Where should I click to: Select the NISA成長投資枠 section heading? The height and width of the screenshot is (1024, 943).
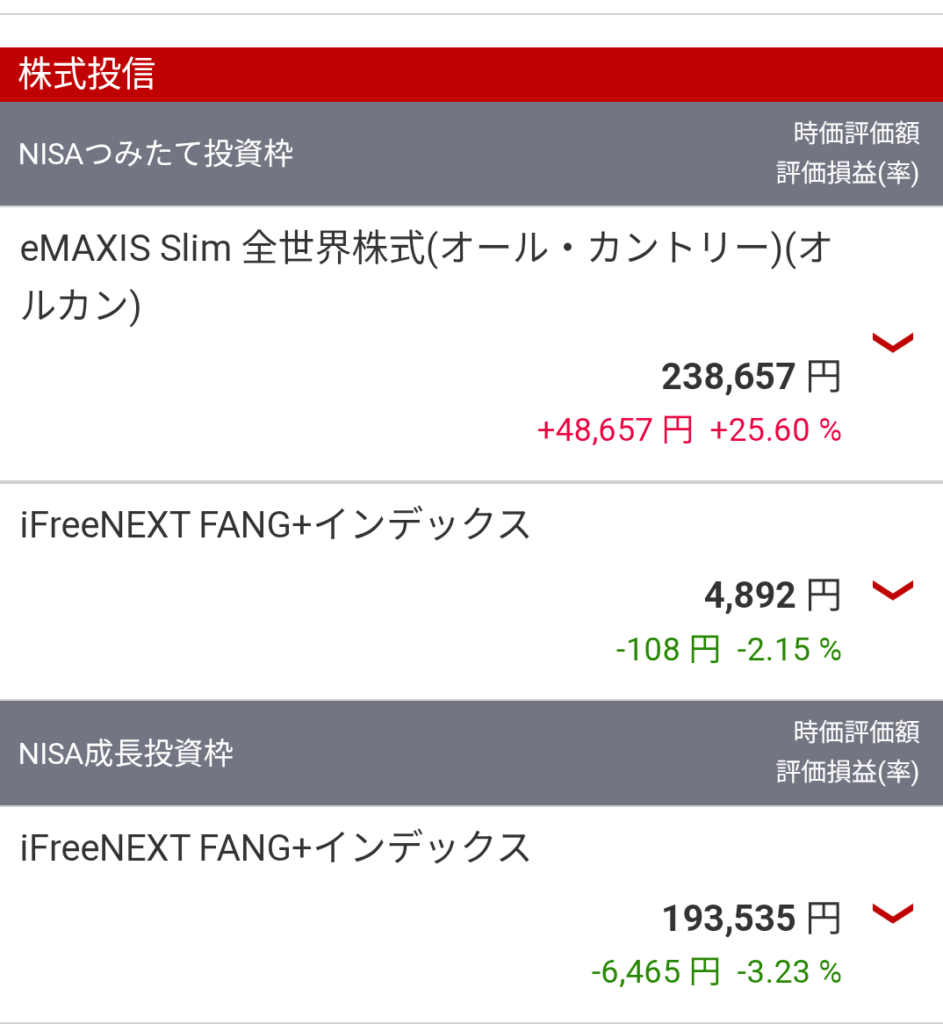point(126,753)
